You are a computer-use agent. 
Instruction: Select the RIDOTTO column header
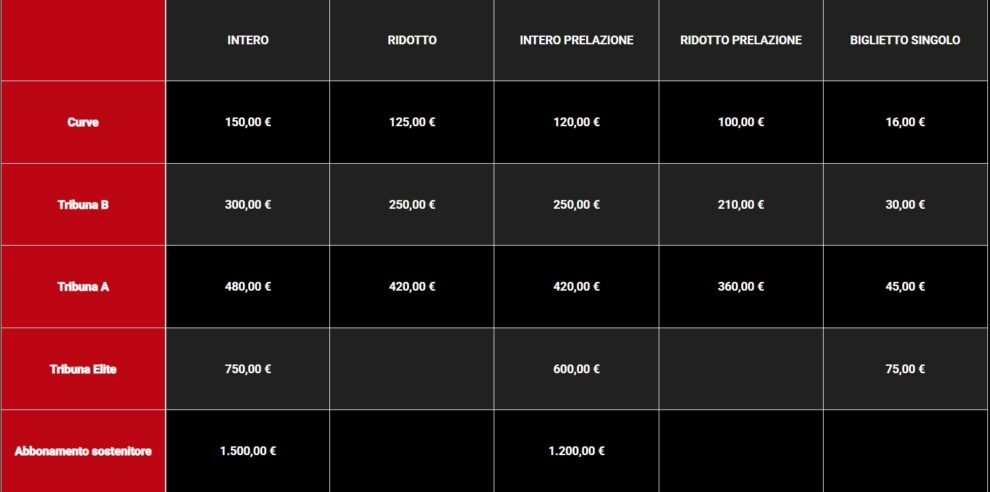pos(412,41)
